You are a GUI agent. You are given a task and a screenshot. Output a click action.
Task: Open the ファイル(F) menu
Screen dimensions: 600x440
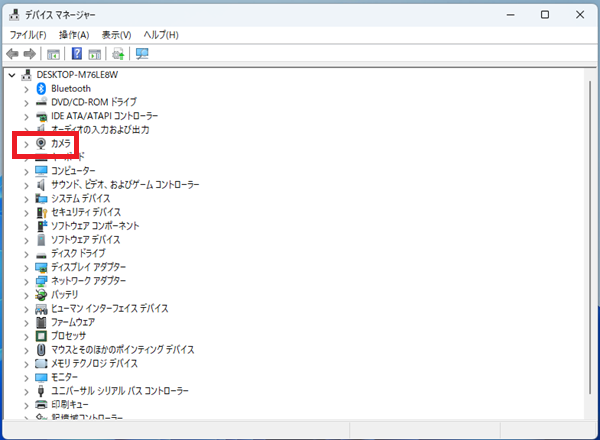(28, 35)
